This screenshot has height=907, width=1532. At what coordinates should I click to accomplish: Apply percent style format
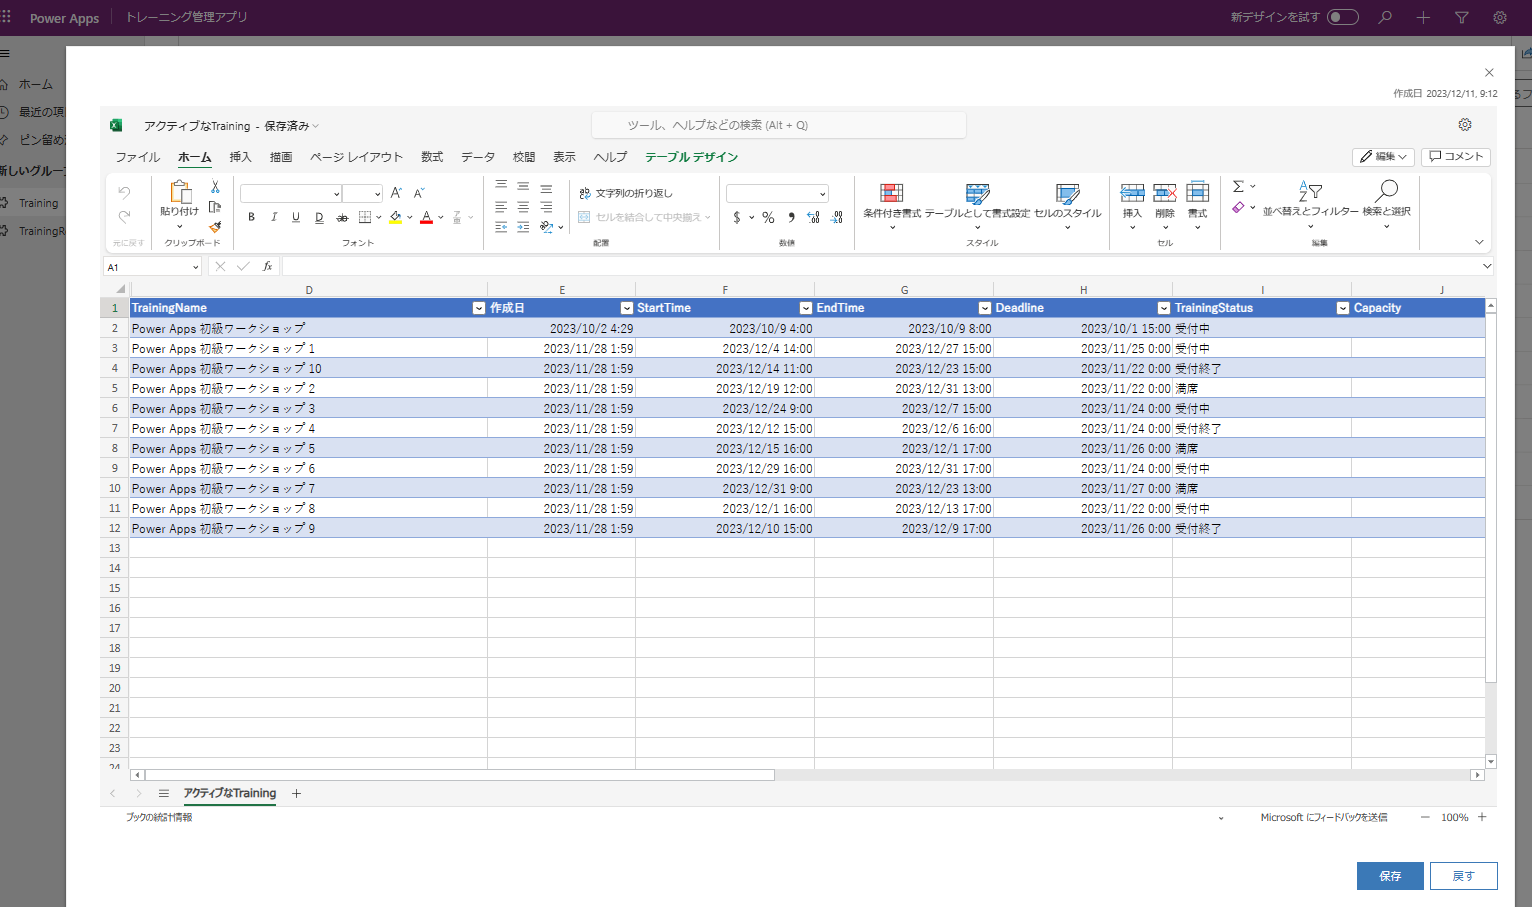(768, 217)
